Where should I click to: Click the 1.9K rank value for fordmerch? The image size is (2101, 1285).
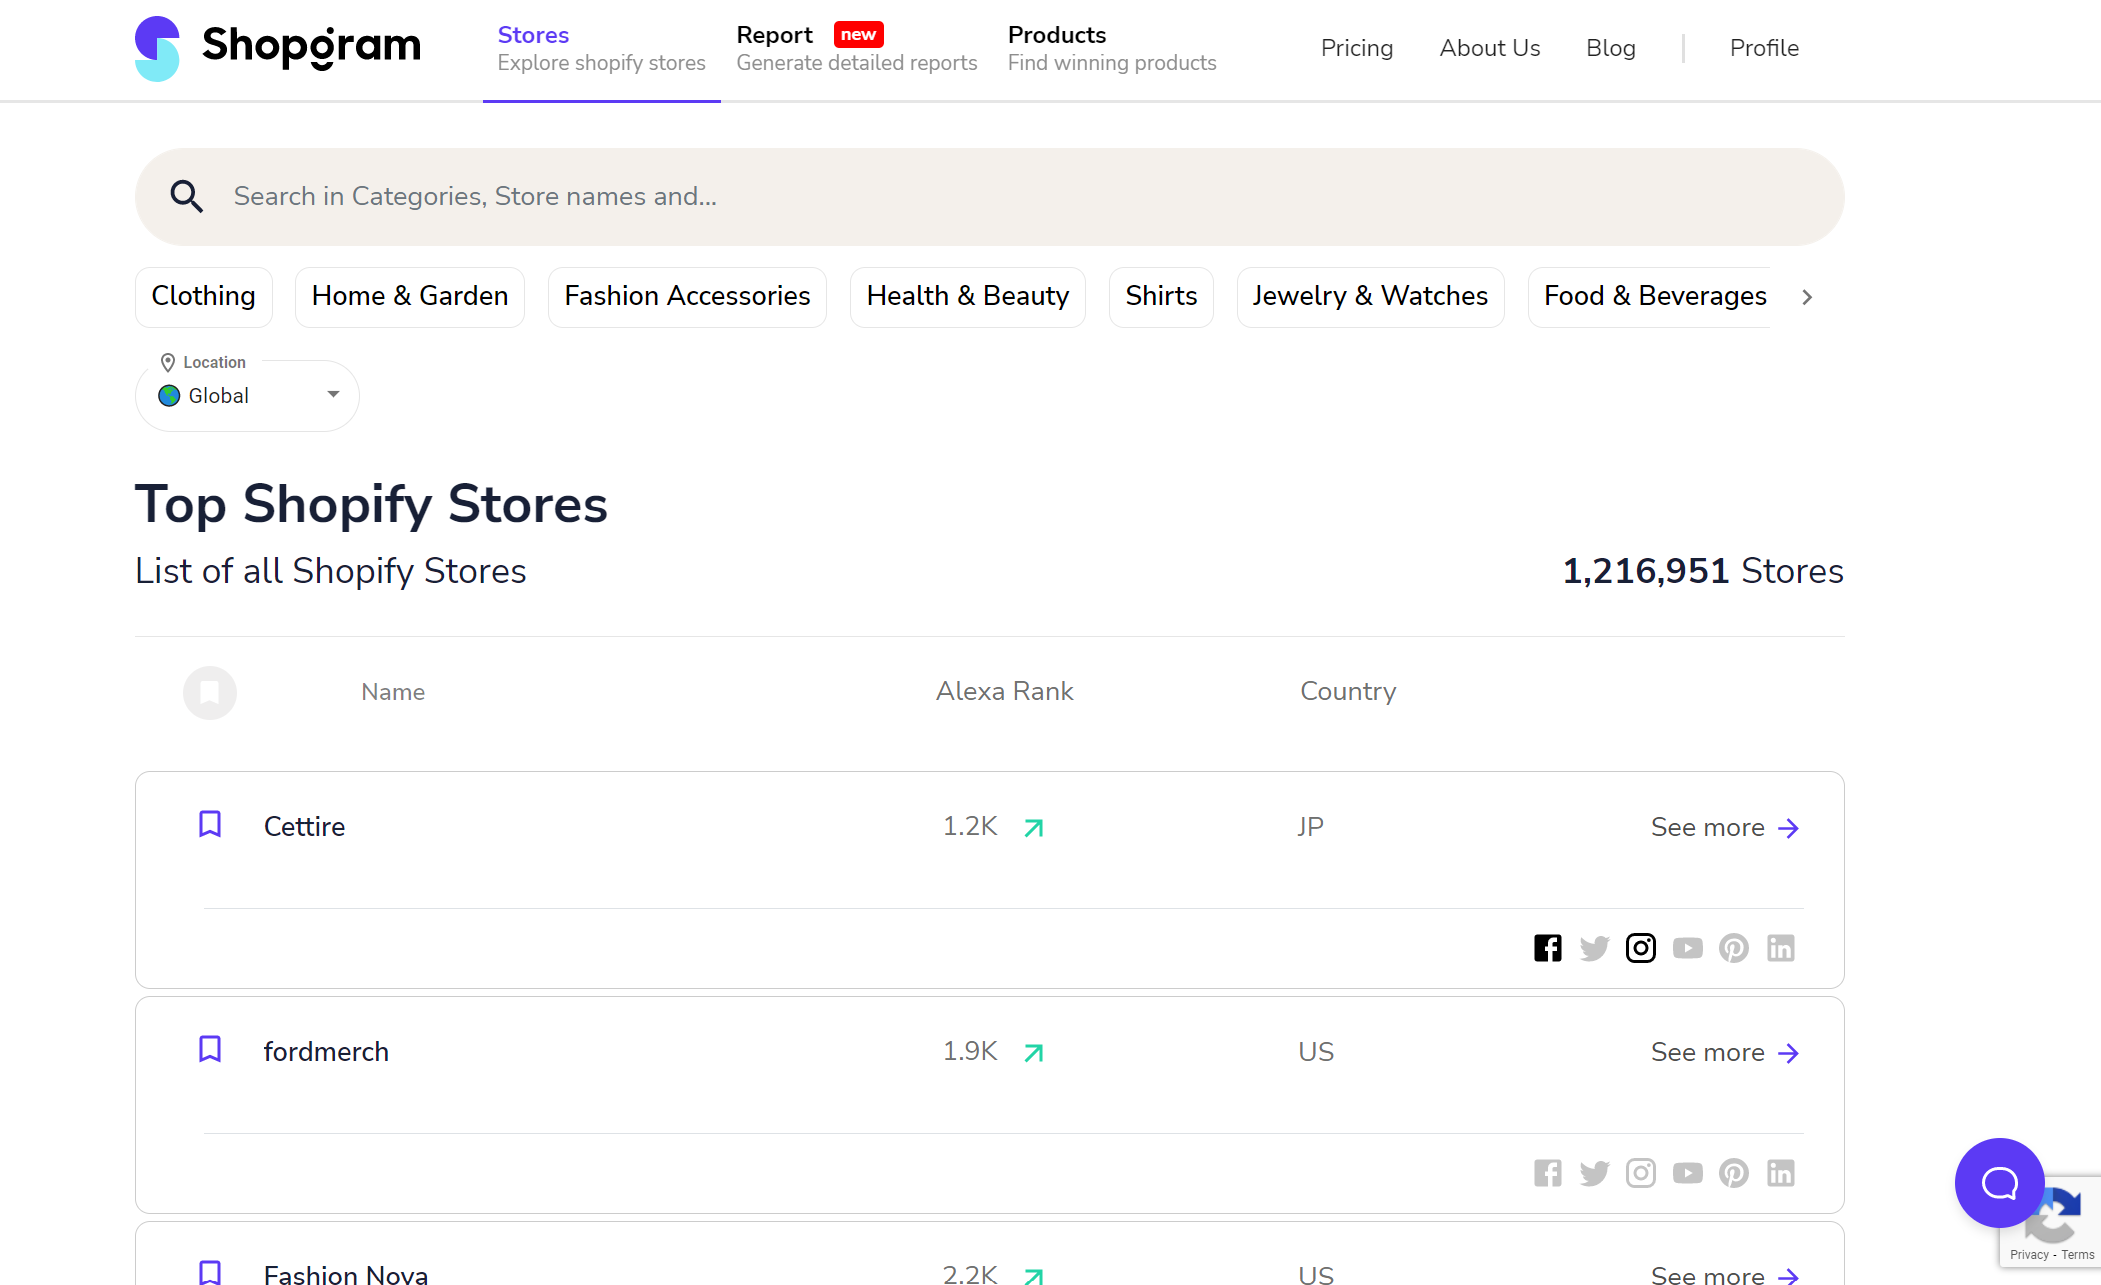click(x=970, y=1051)
